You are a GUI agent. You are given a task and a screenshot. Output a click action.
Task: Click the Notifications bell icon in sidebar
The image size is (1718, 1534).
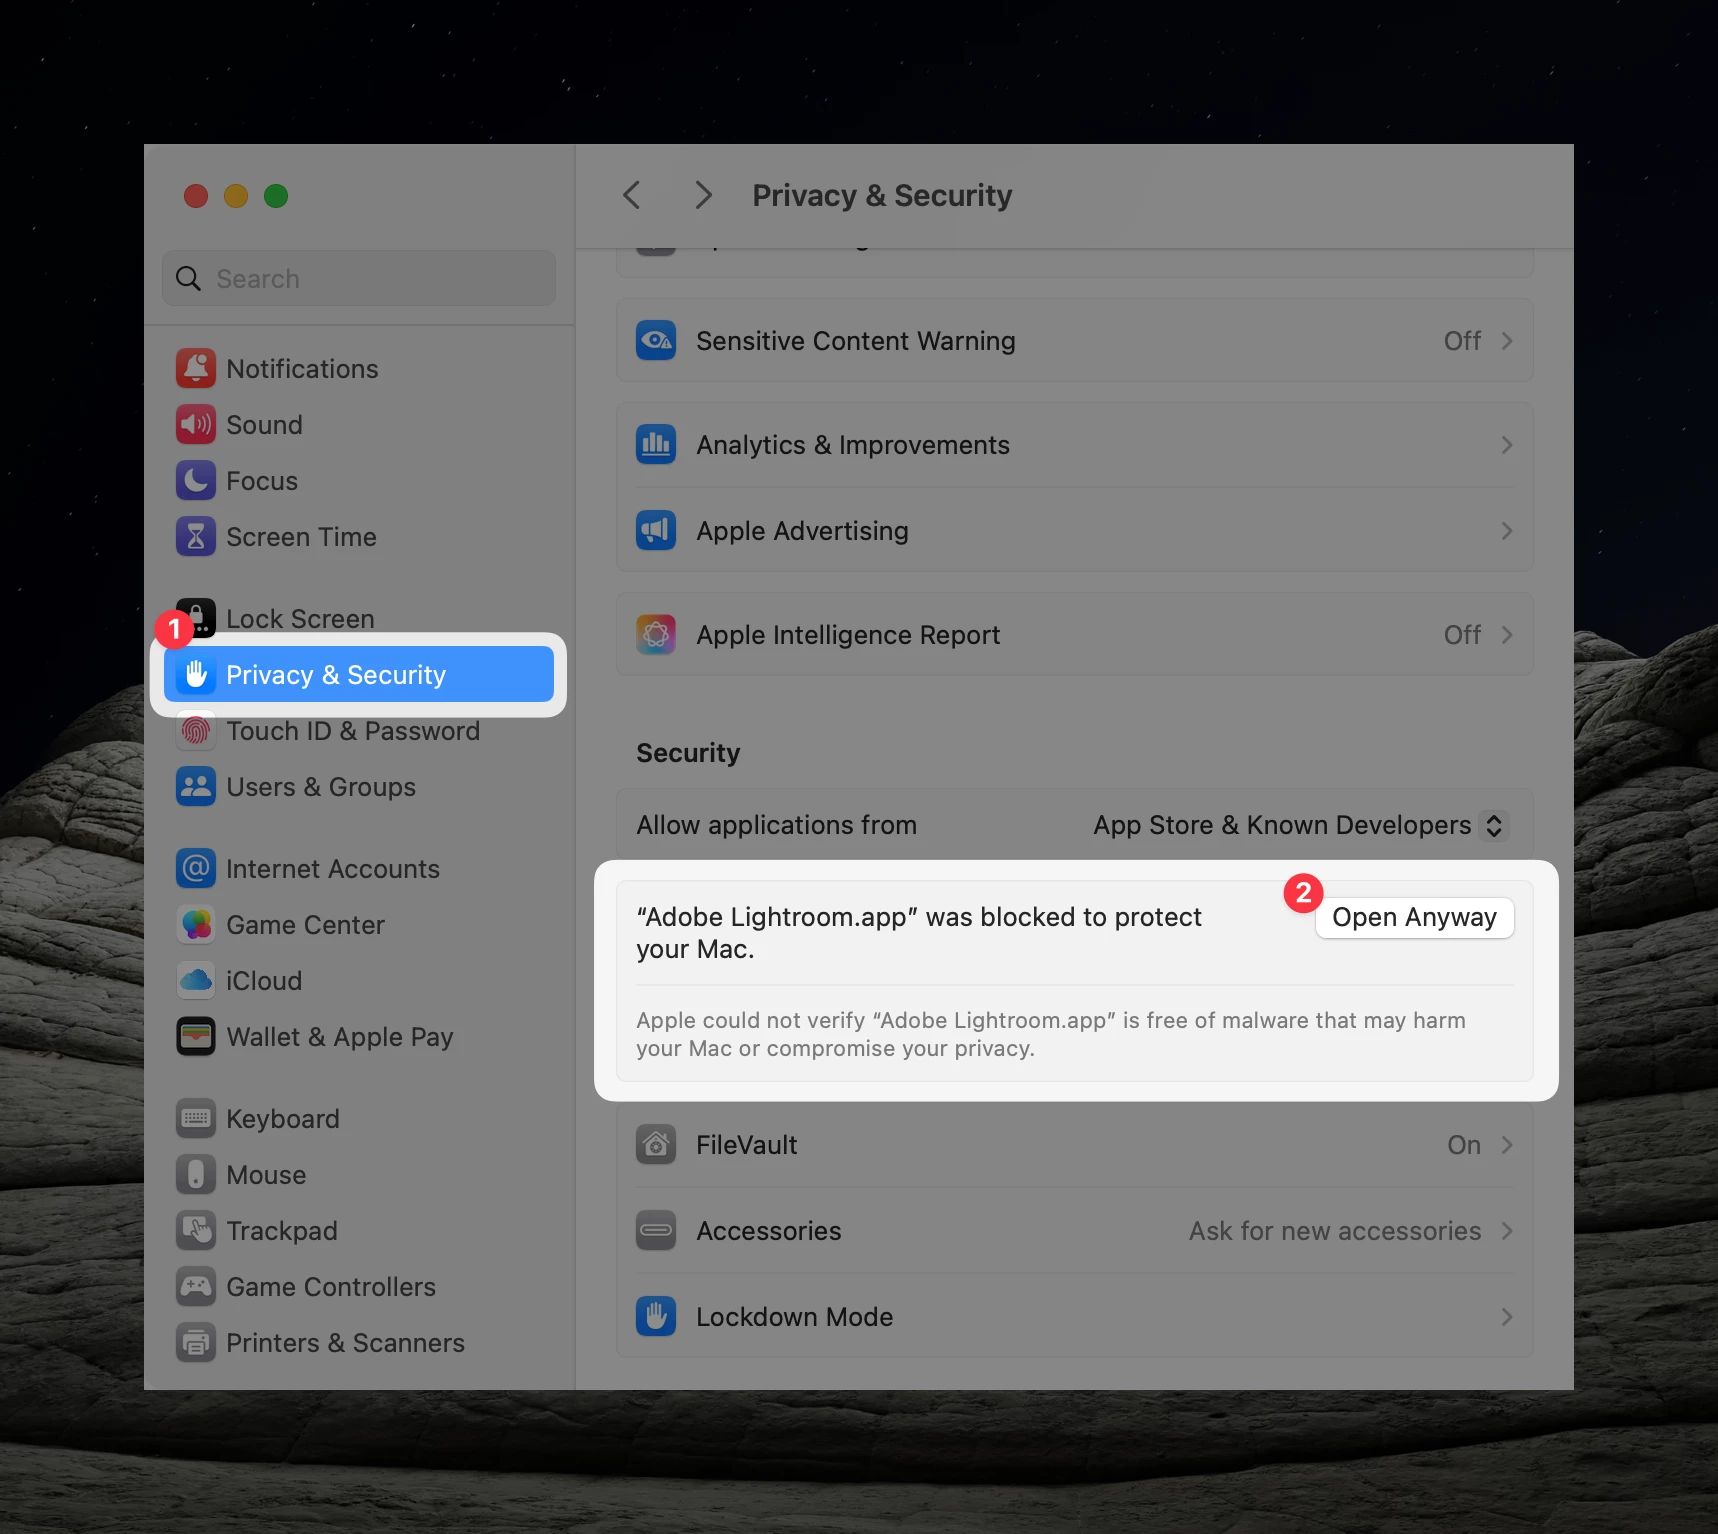[x=196, y=369]
